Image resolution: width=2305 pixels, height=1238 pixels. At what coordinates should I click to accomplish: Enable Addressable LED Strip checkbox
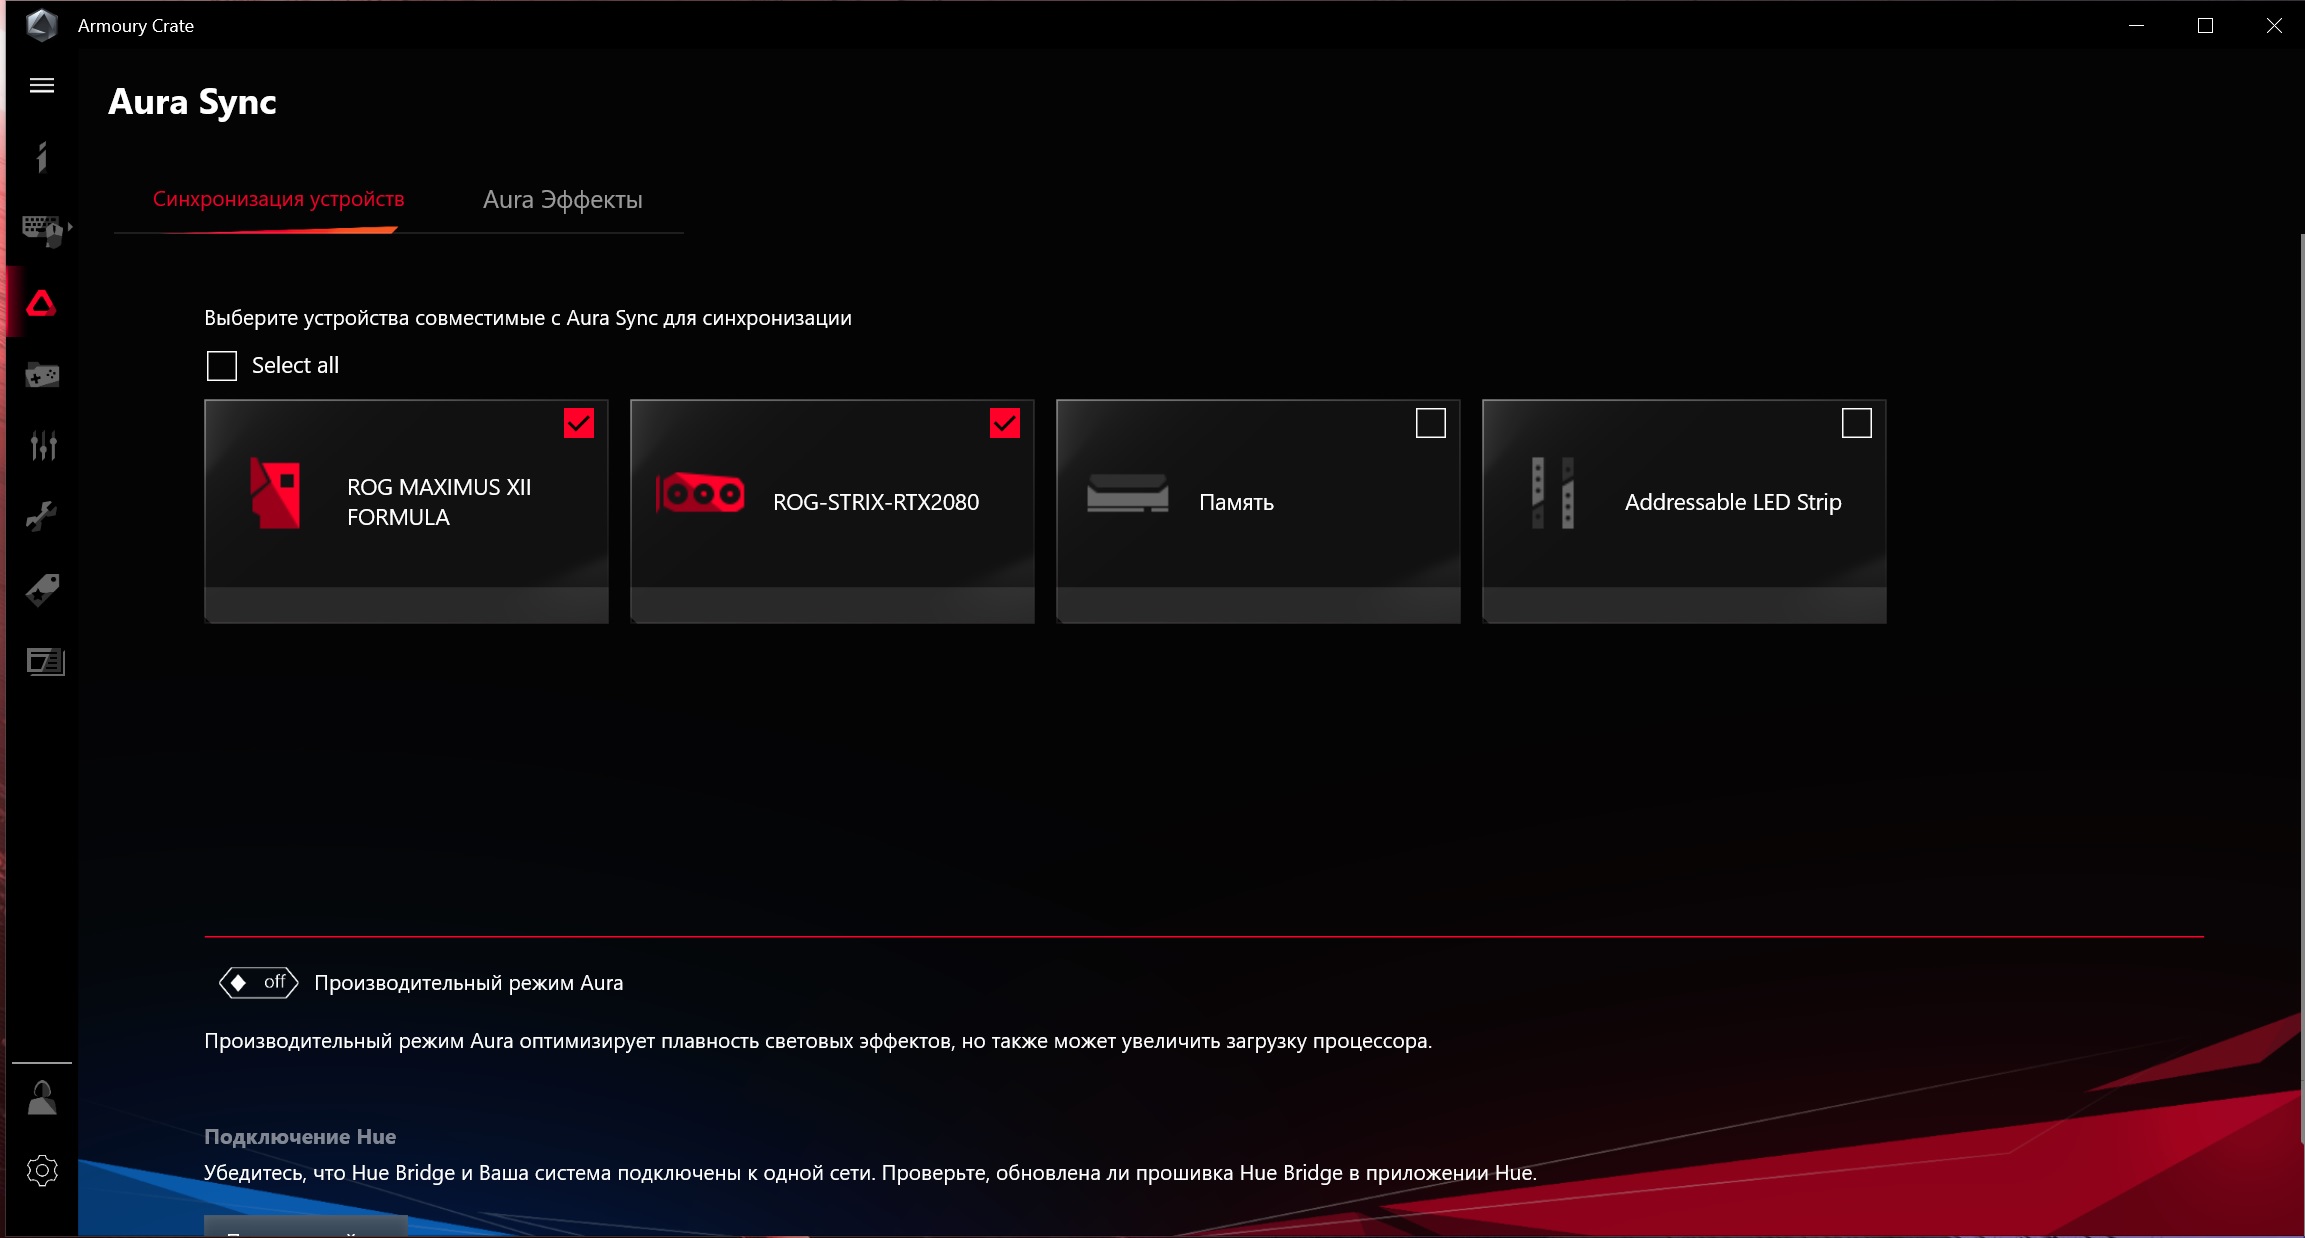(1857, 423)
